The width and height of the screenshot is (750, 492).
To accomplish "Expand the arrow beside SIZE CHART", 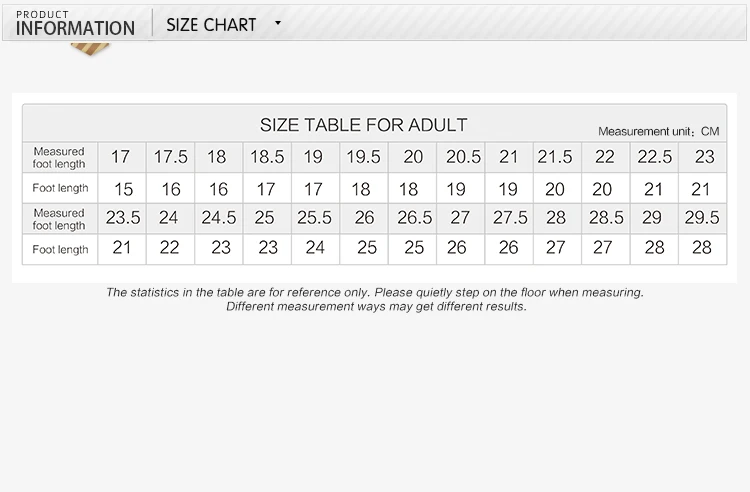I will [278, 23].
